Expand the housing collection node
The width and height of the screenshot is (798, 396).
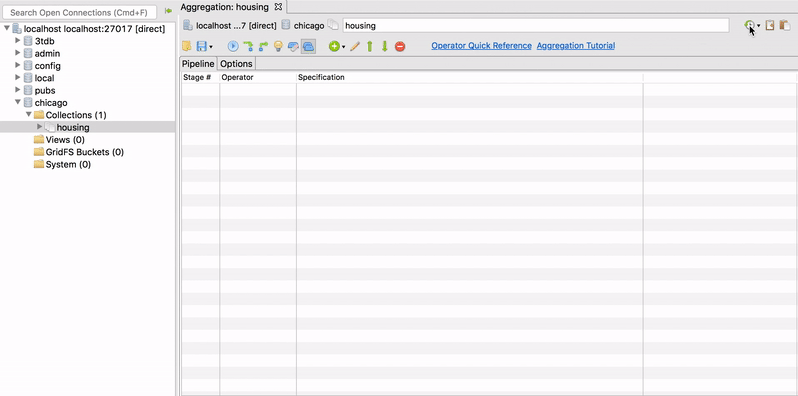click(40, 127)
